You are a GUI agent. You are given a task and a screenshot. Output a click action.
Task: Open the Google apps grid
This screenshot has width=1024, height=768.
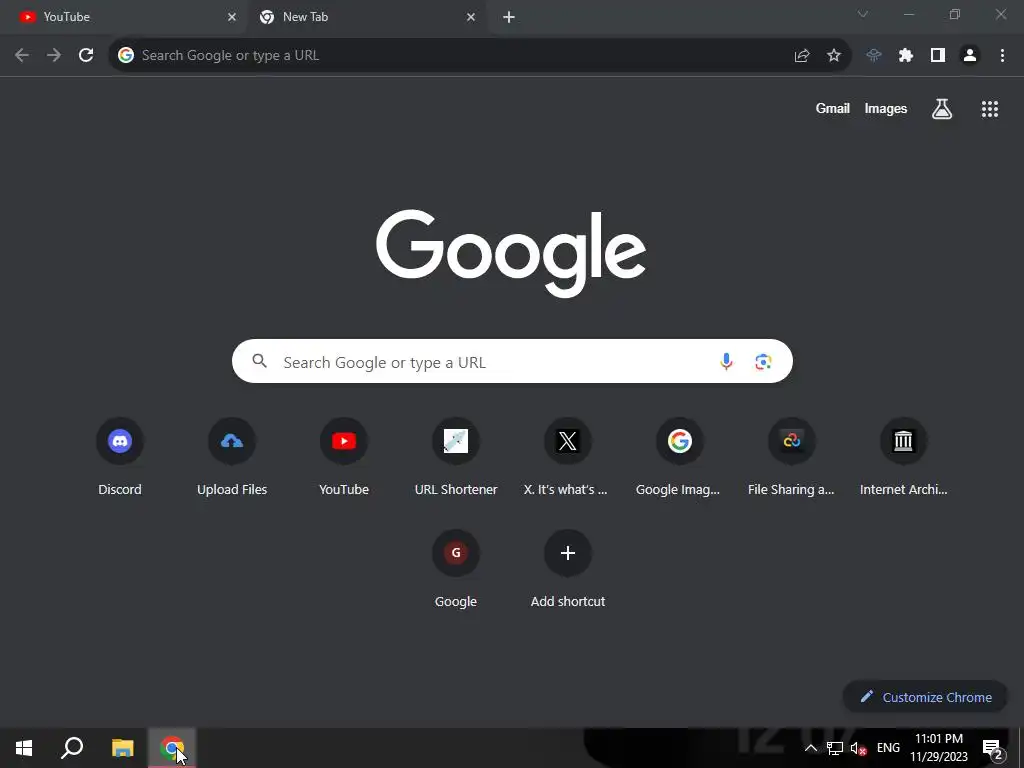pyautogui.click(x=990, y=109)
